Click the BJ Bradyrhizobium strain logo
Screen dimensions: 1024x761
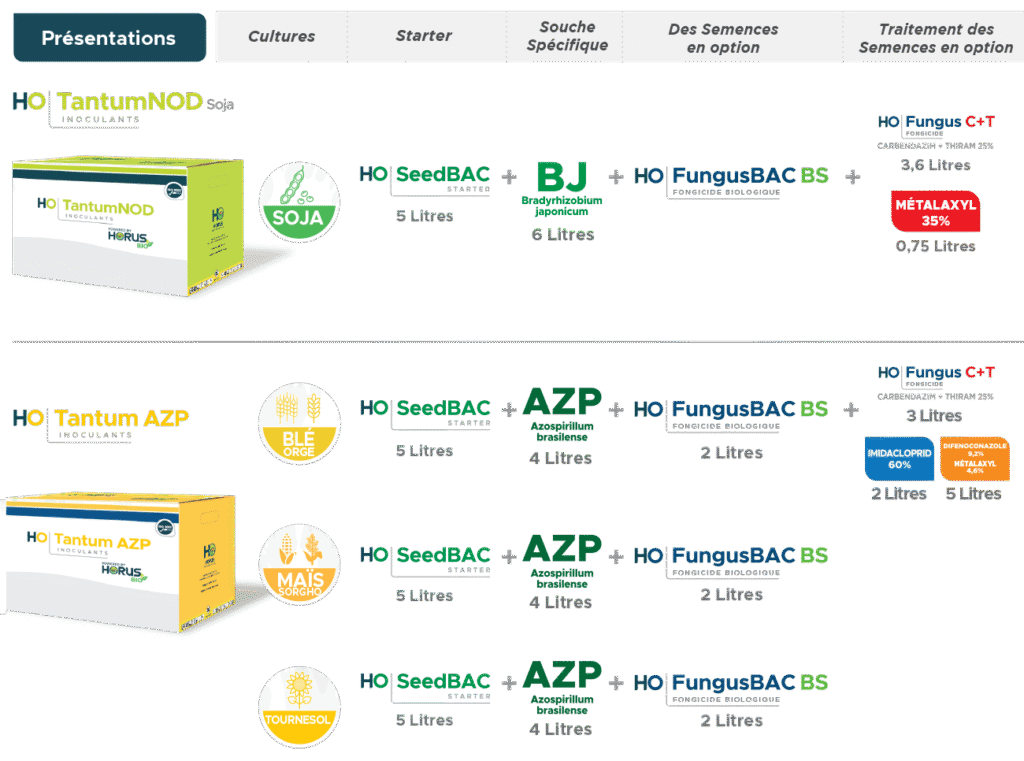point(562,183)
